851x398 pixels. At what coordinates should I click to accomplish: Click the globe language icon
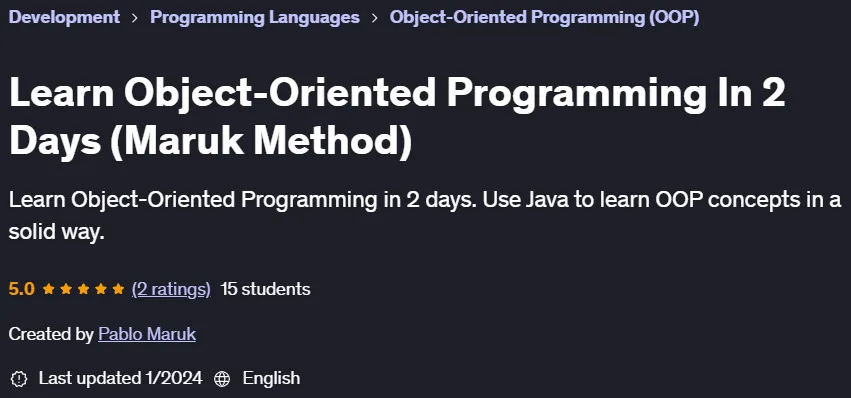tap(222, 378)
